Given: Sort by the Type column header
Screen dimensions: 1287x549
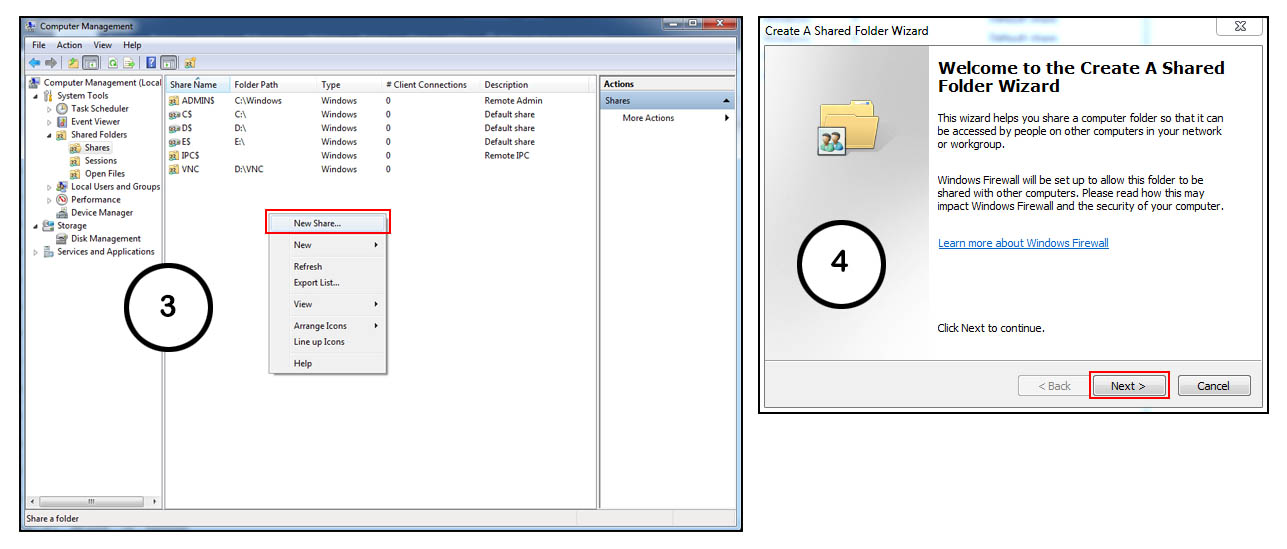Looking at the screenshot, I should [x=350, y=85].
